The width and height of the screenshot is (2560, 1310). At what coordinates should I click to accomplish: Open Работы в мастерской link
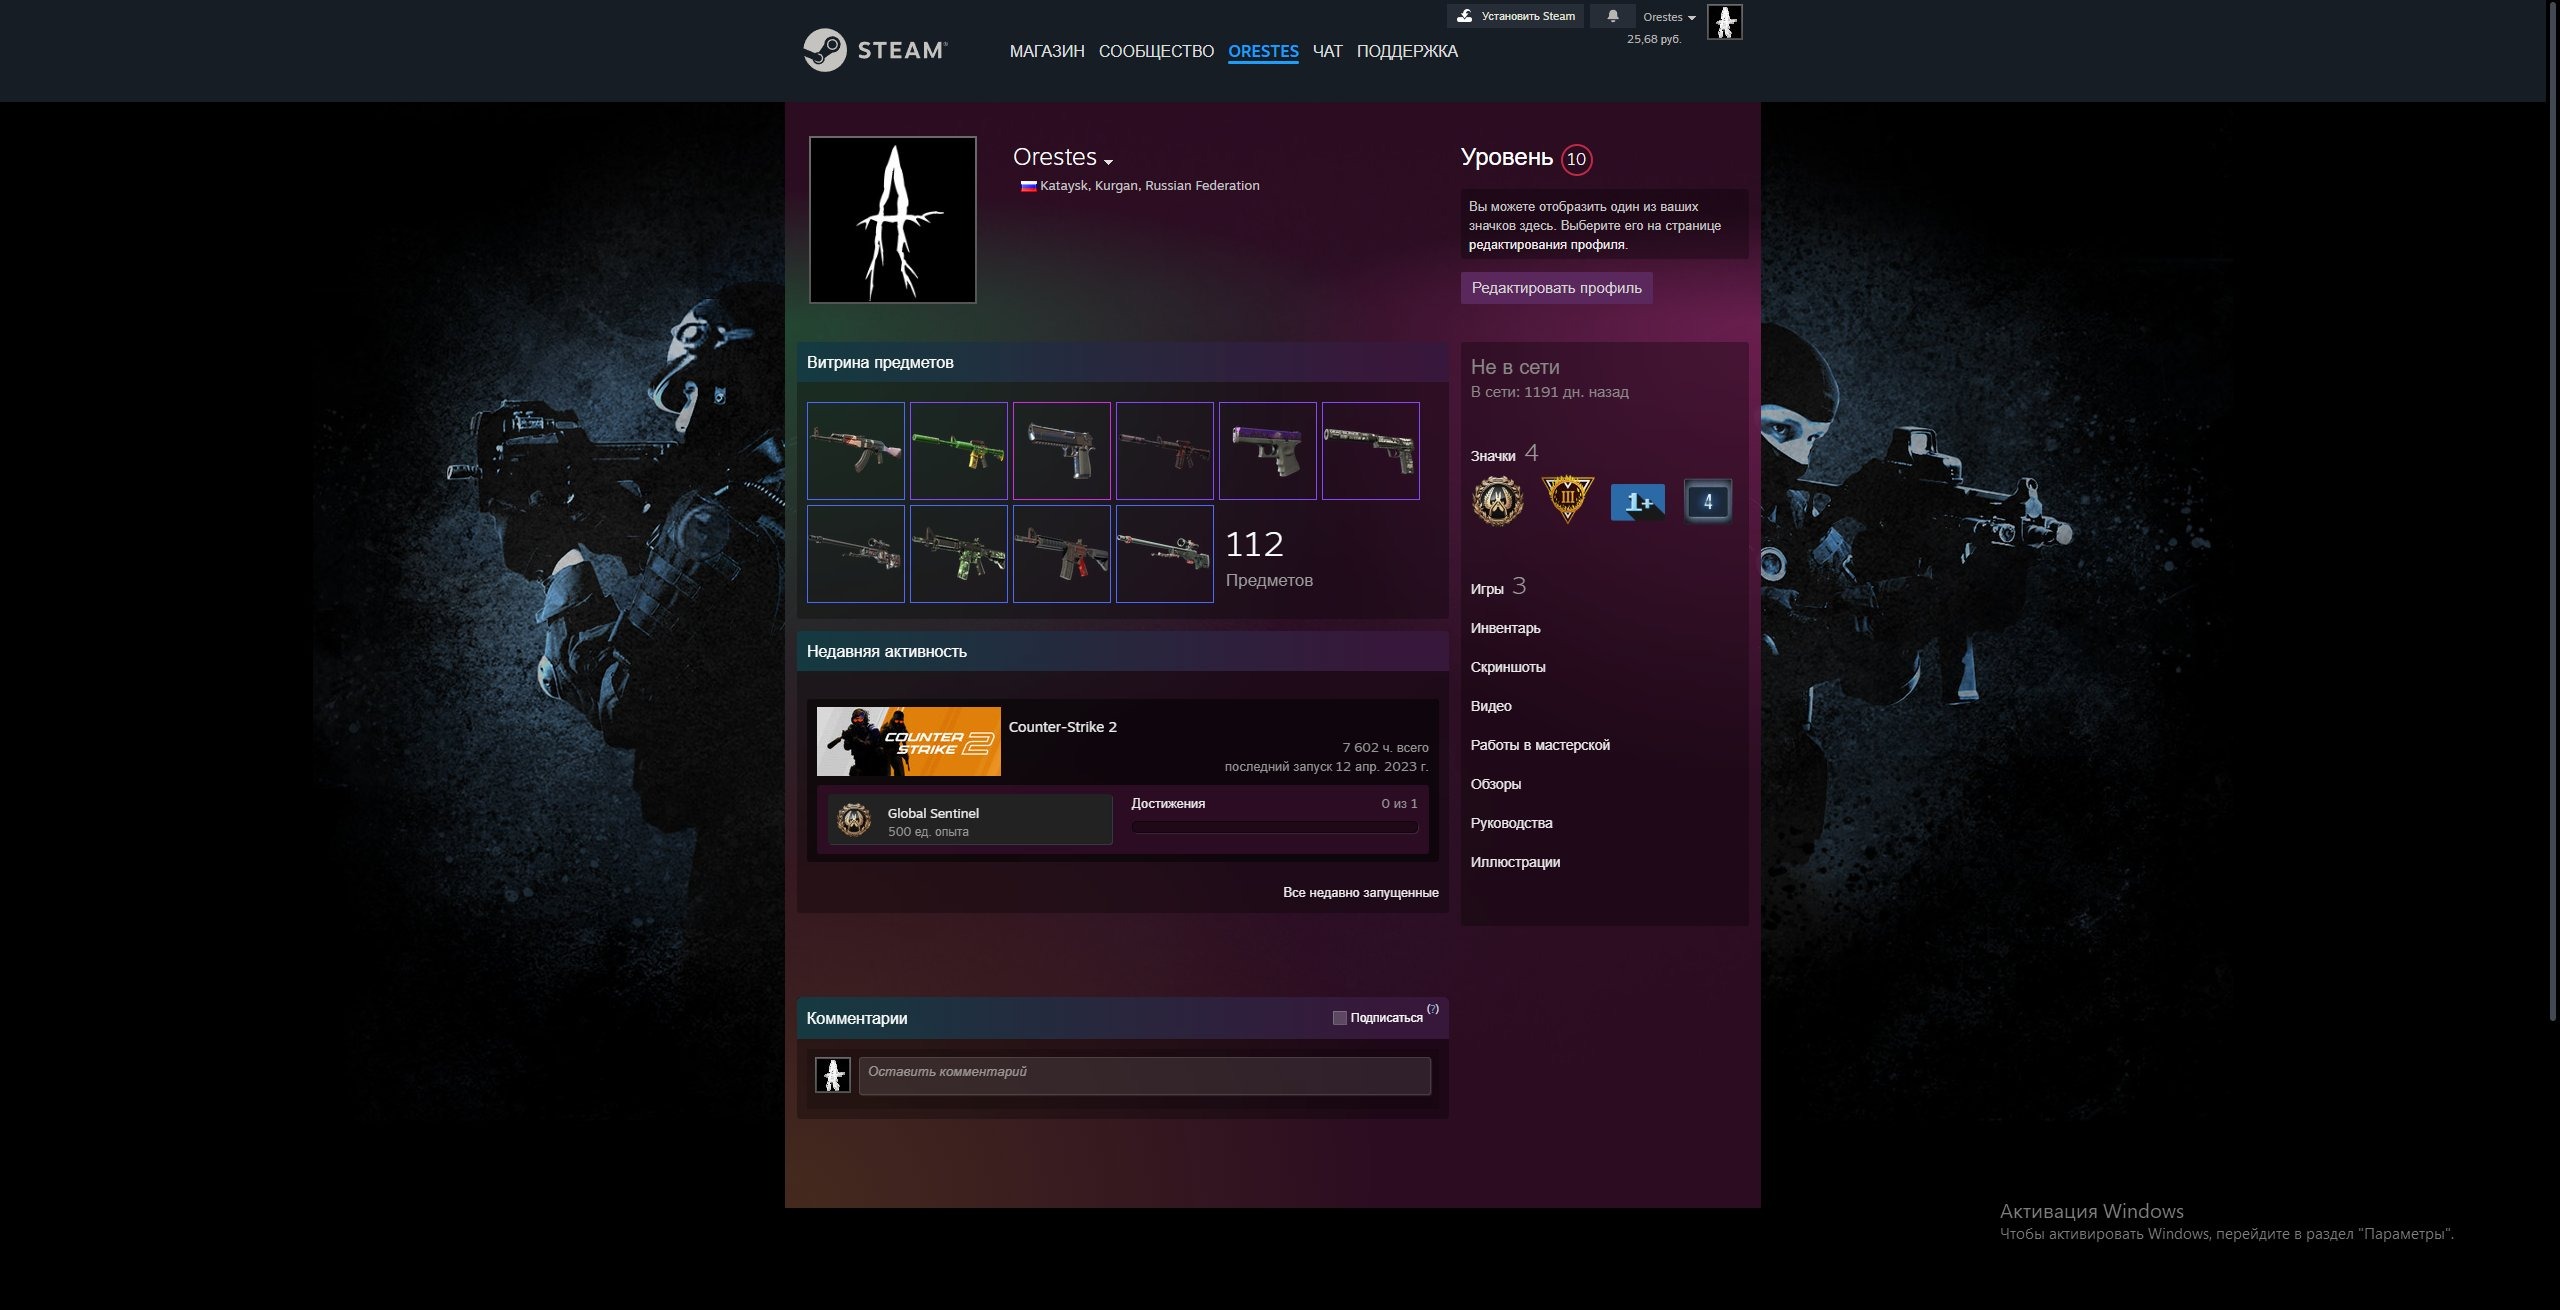pyautogui.click(x=1540, y=745)
